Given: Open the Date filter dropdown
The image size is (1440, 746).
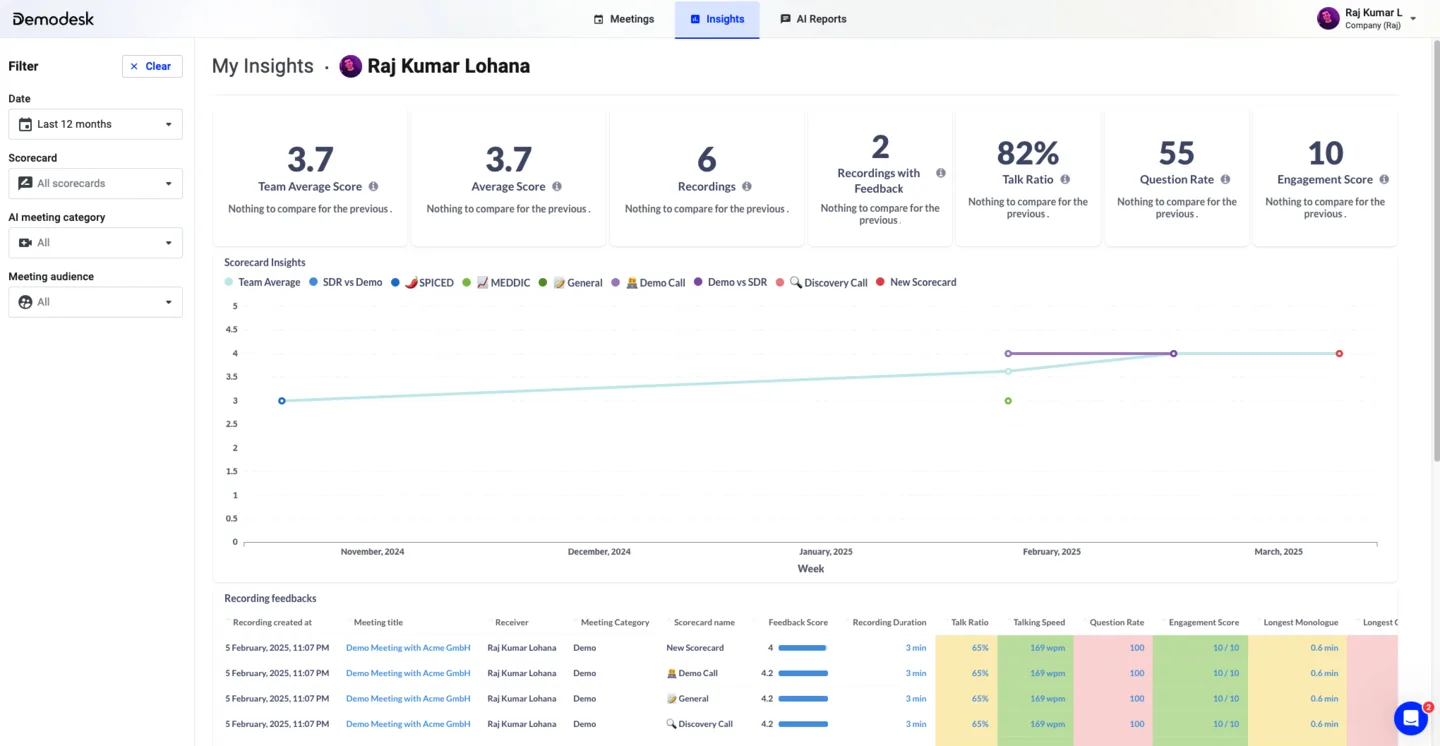Looking at the screenshot, I should 95,124.
